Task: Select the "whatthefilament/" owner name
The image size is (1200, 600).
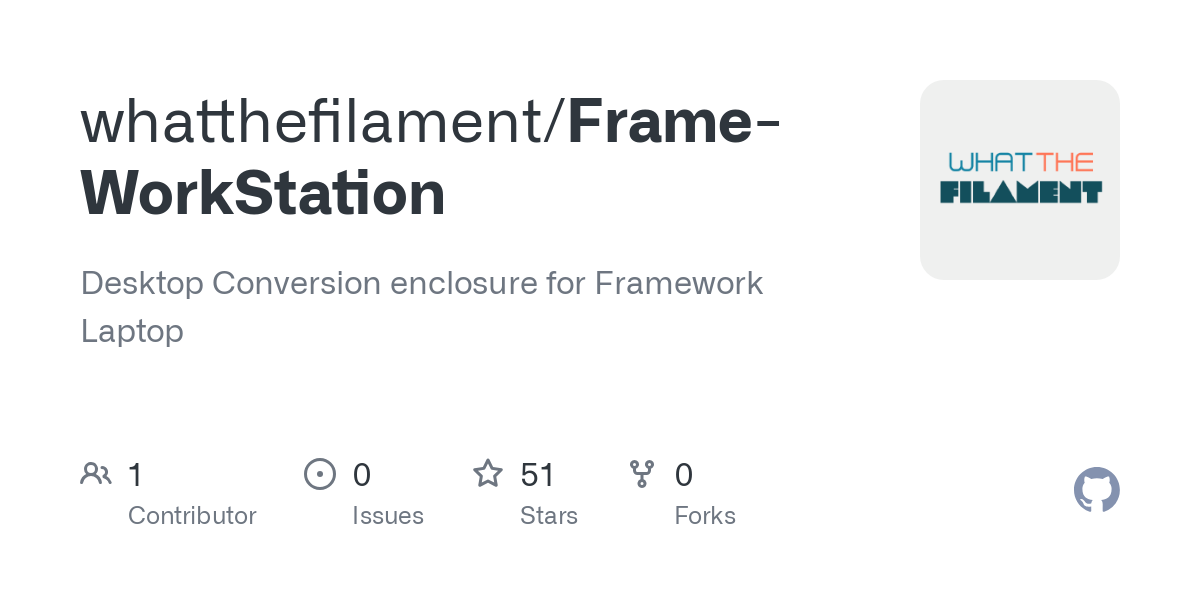Action: pyautogui.click(x=324, y=122)
